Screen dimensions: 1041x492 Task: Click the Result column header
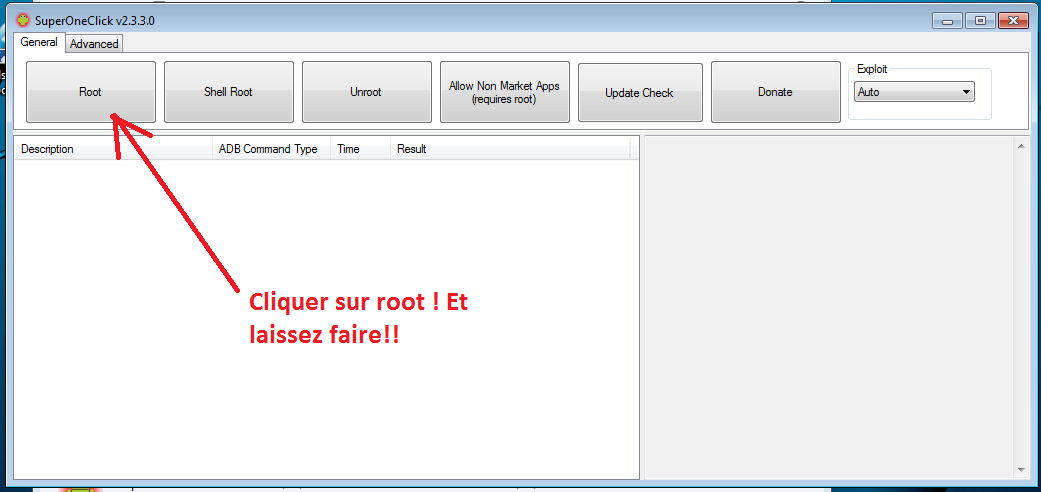[510, 149]
